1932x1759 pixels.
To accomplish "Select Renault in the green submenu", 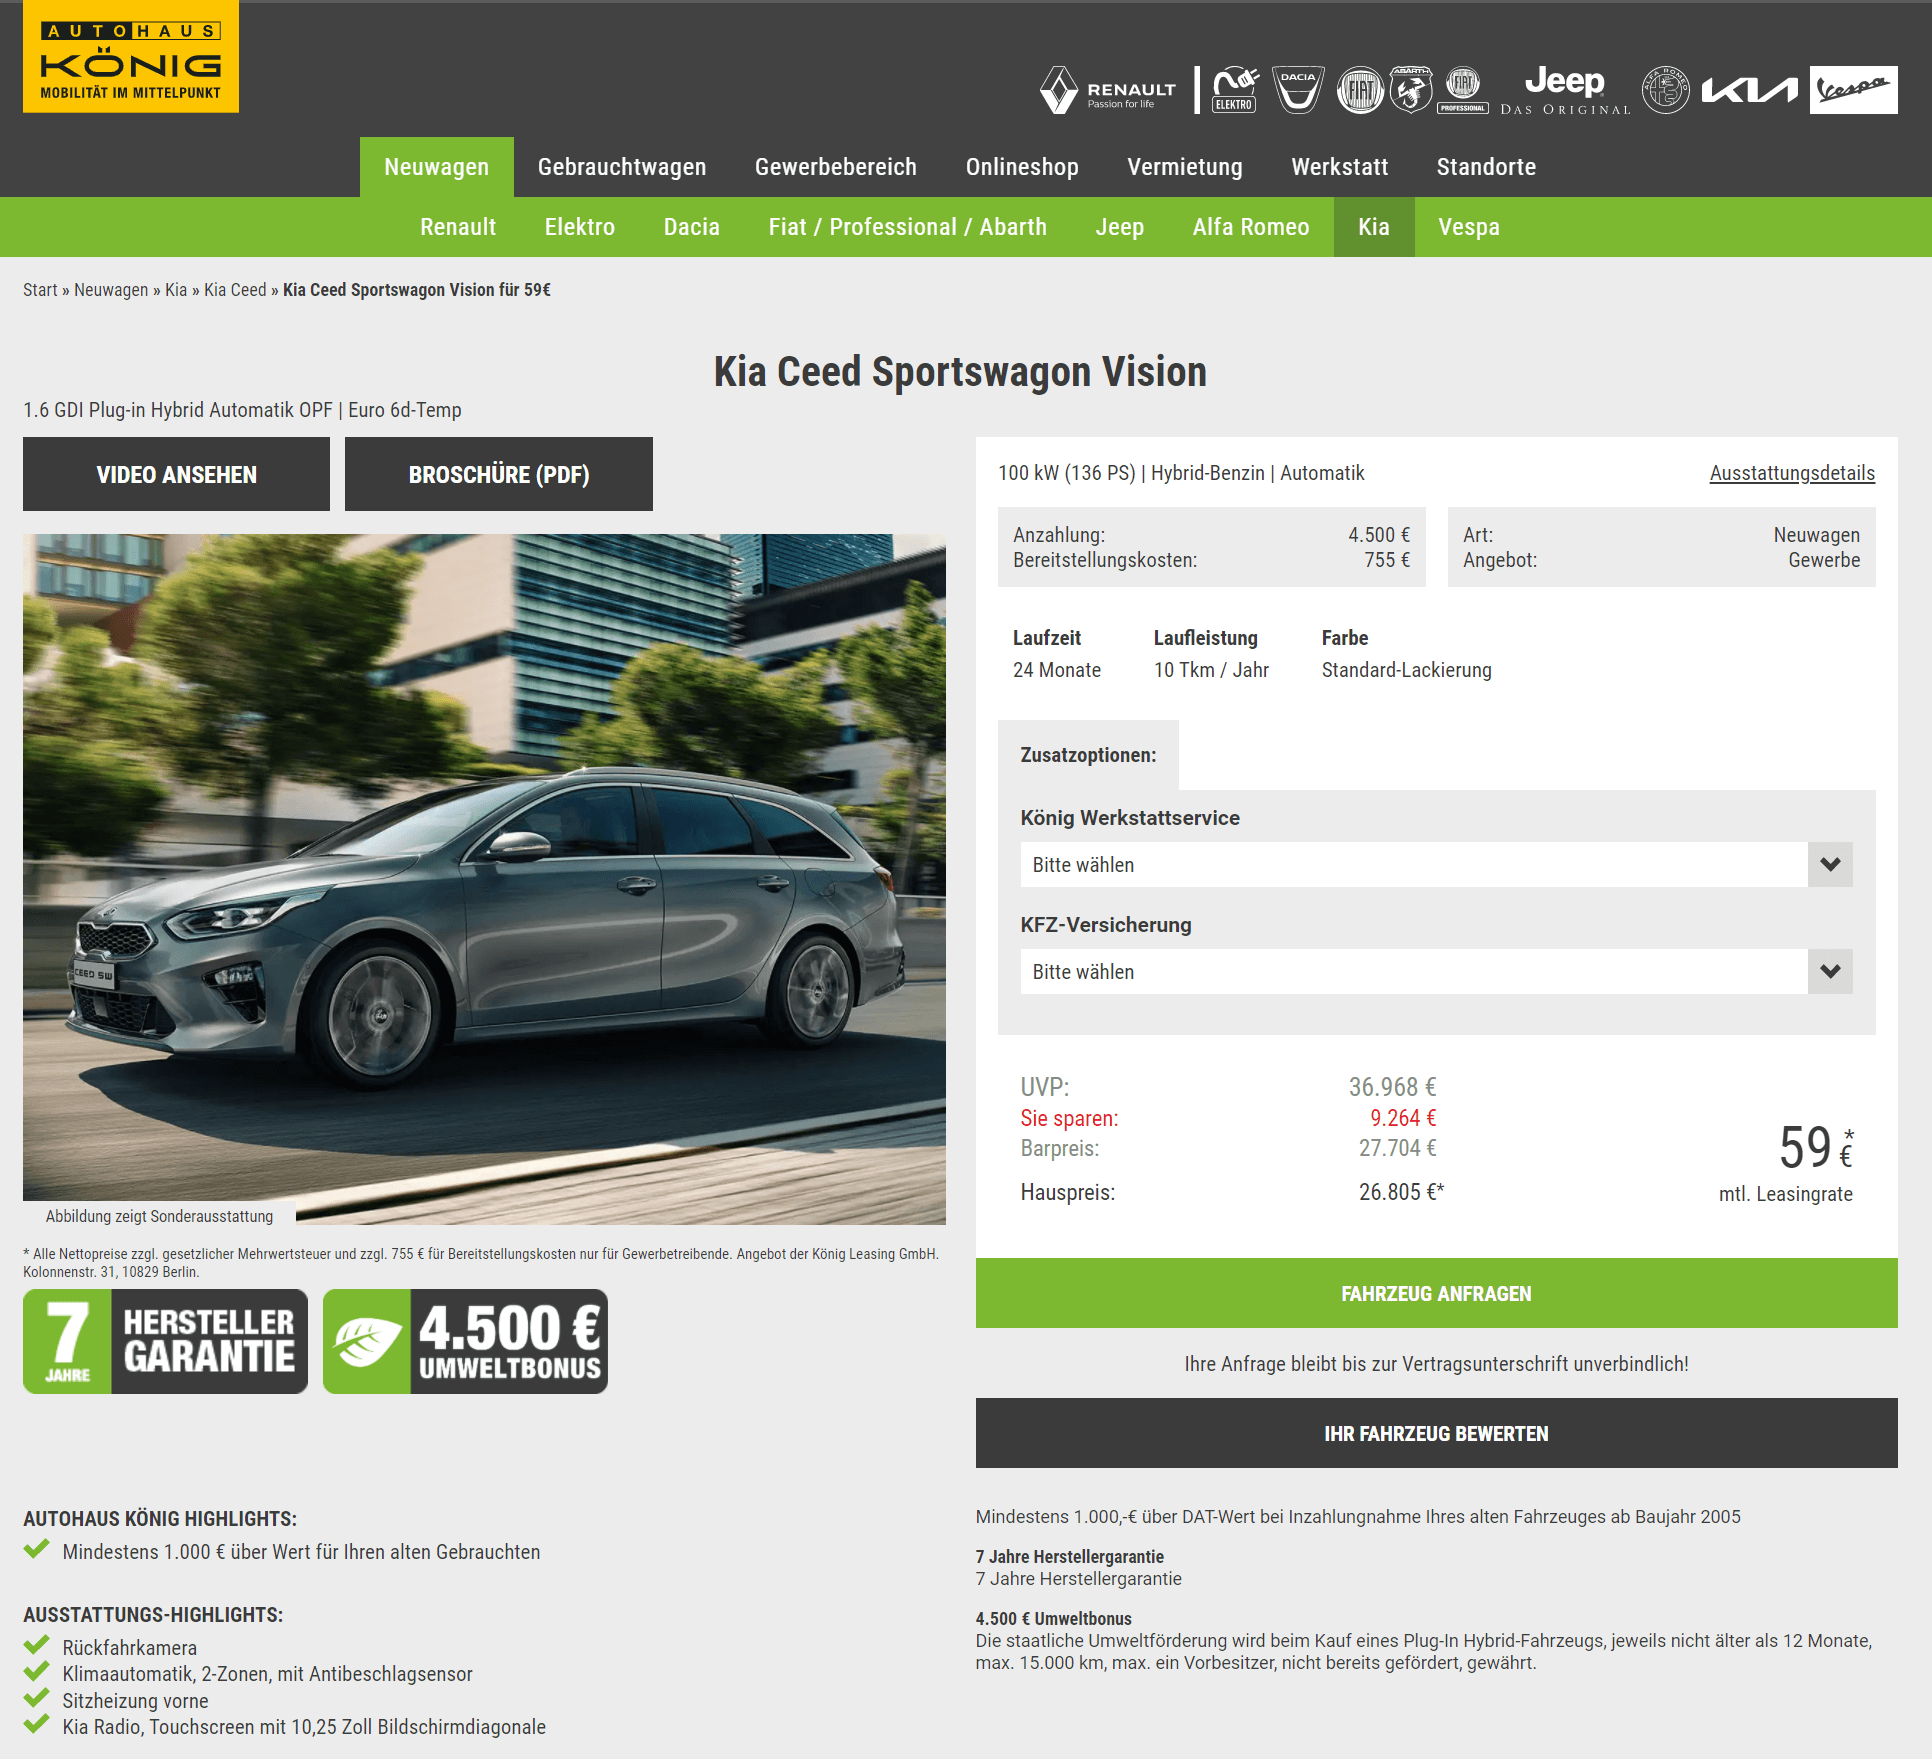I will pyautogui.click(x=458, y=227).
